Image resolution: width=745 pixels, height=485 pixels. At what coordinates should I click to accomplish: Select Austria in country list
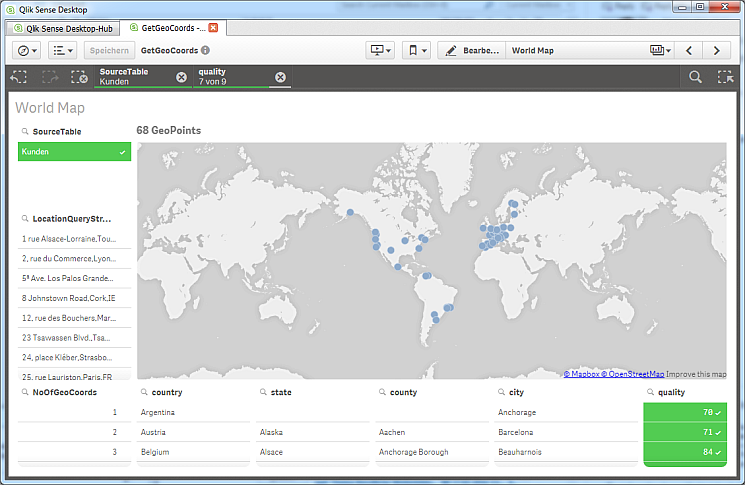click(x=193, y=432)
